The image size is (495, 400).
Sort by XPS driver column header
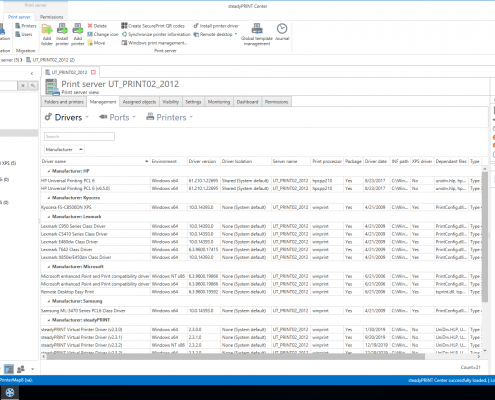(422, 161)
